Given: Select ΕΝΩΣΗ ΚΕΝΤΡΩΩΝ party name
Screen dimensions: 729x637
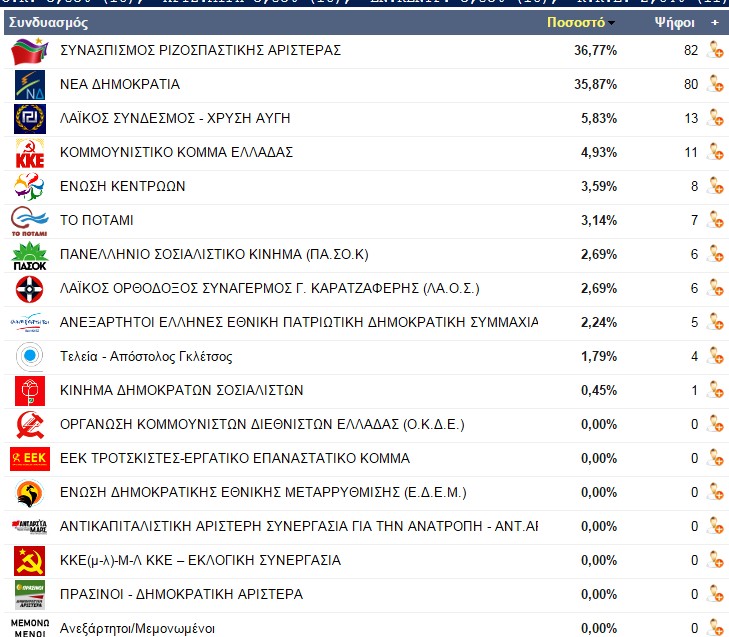Looking at the screenshot, I should [x=123, y=186].
